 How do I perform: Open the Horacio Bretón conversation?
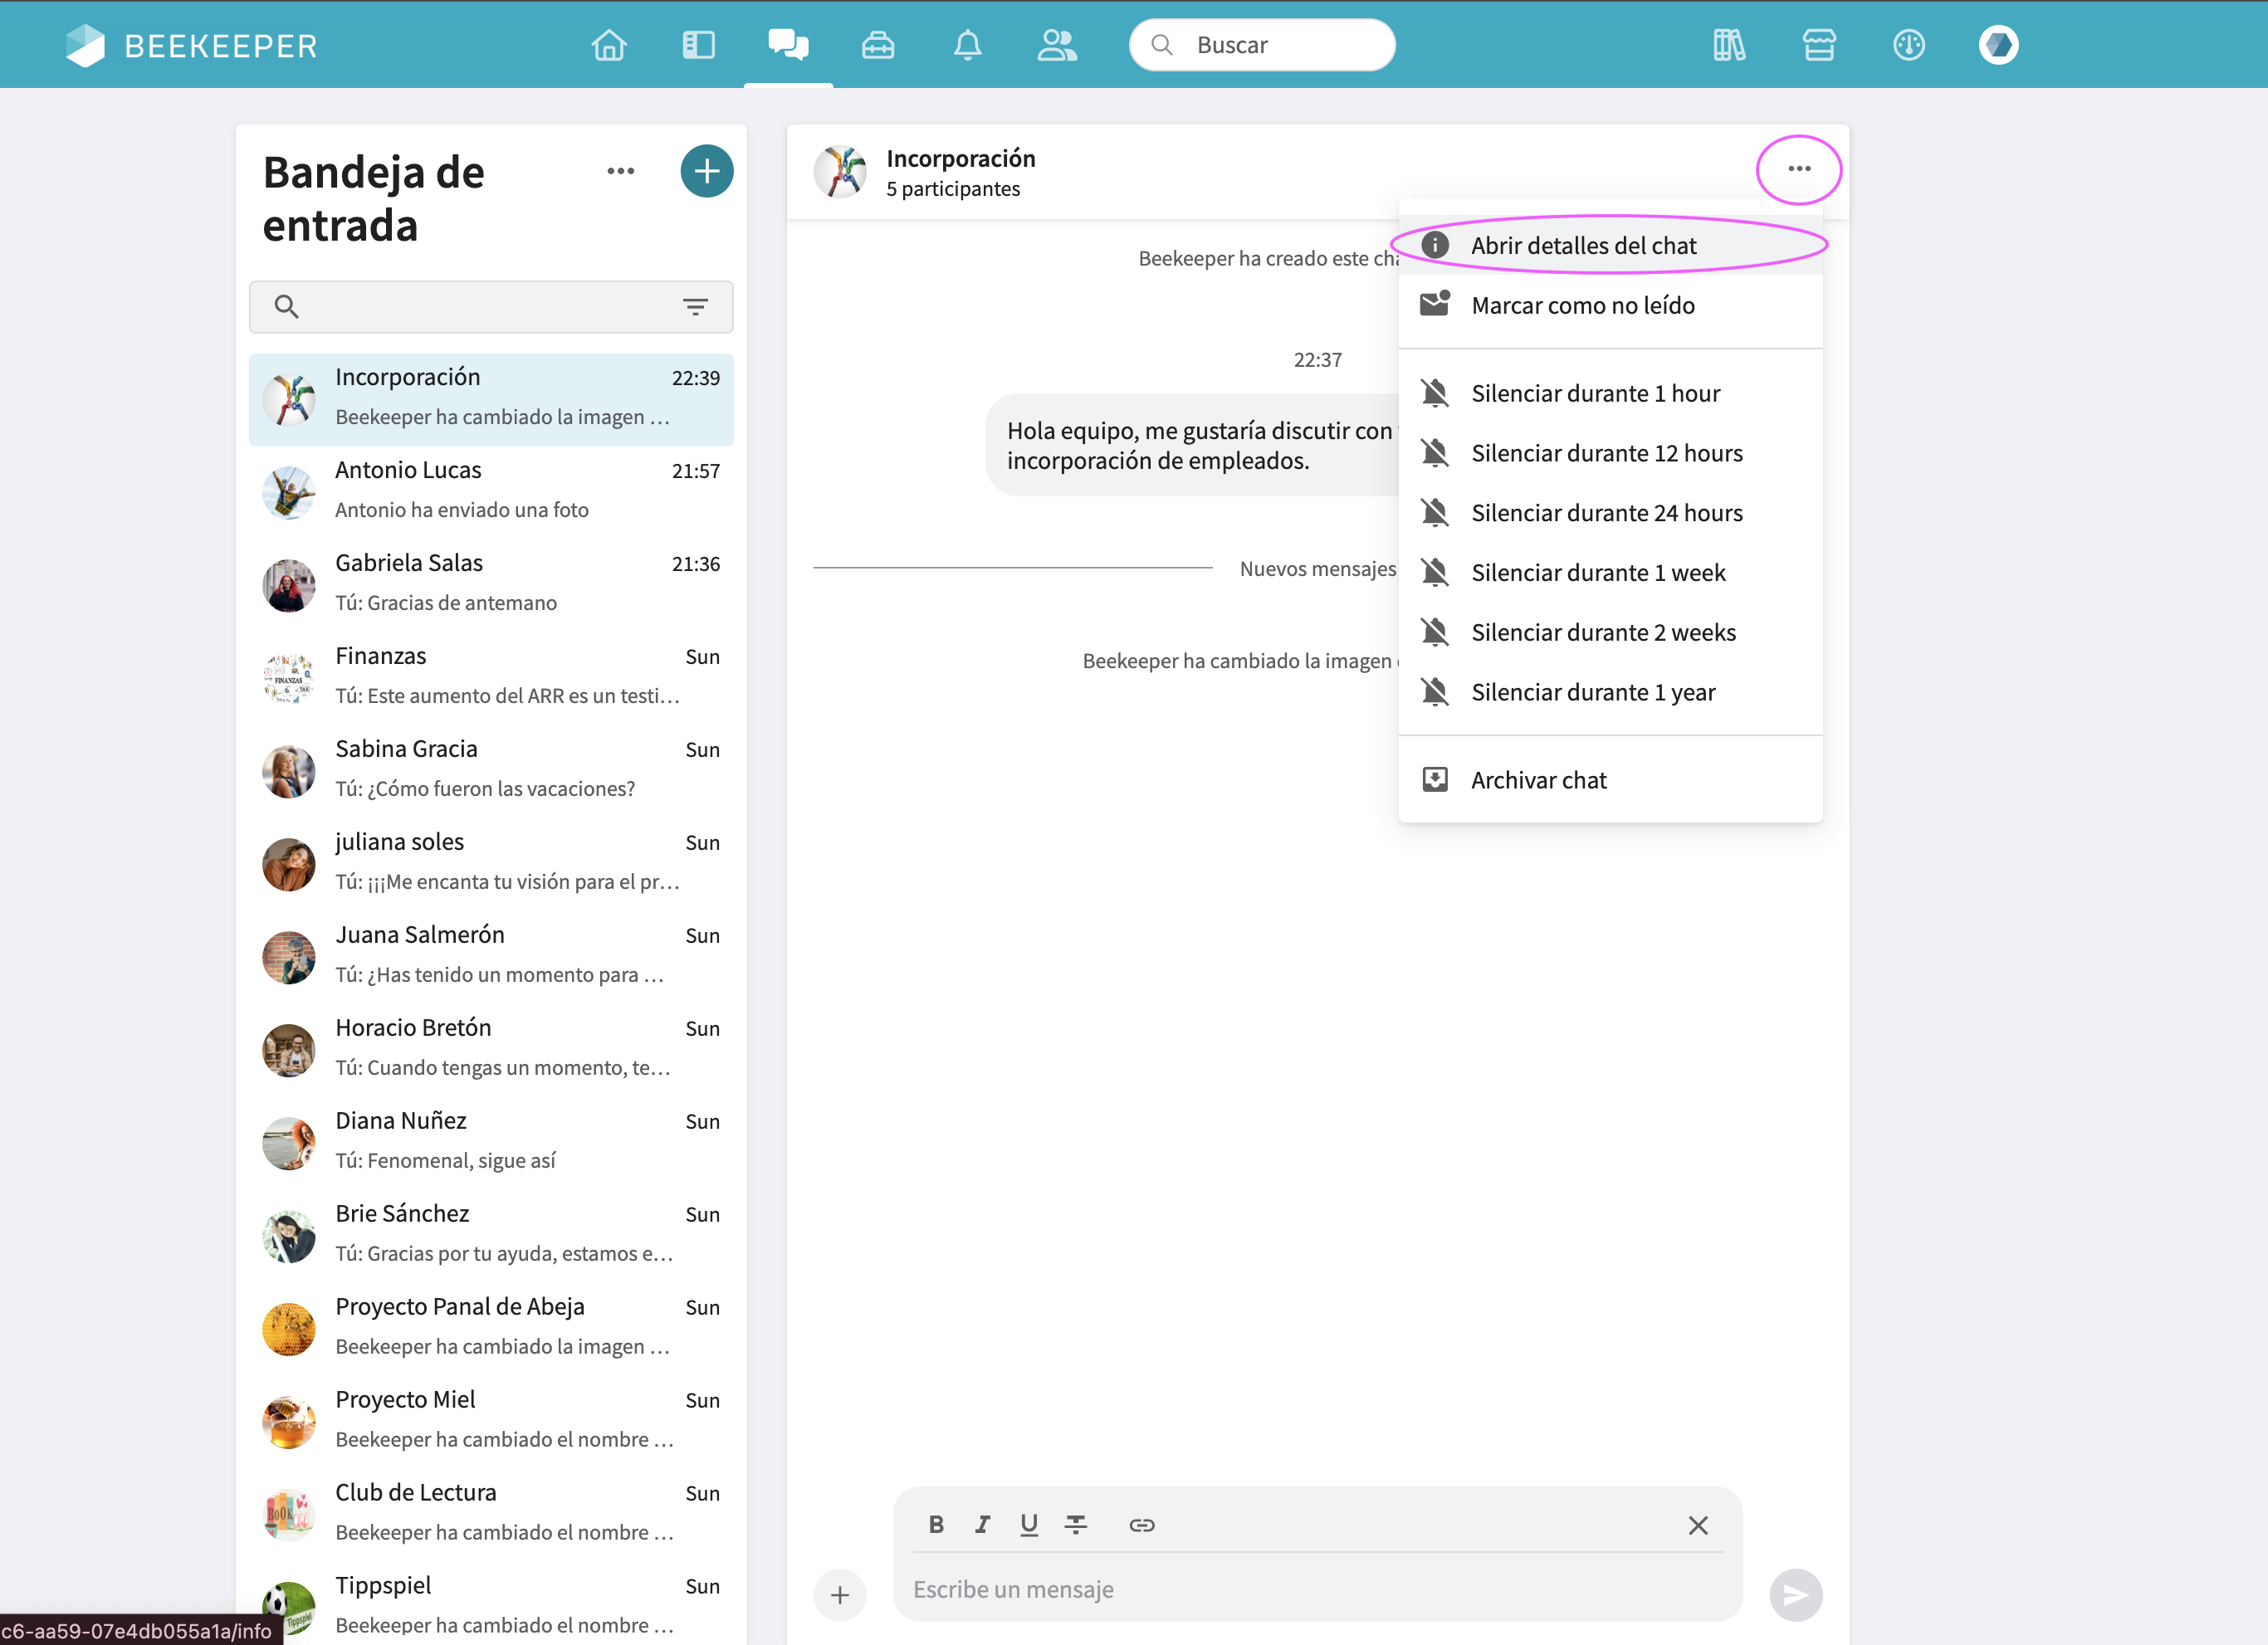(490, 1049)
